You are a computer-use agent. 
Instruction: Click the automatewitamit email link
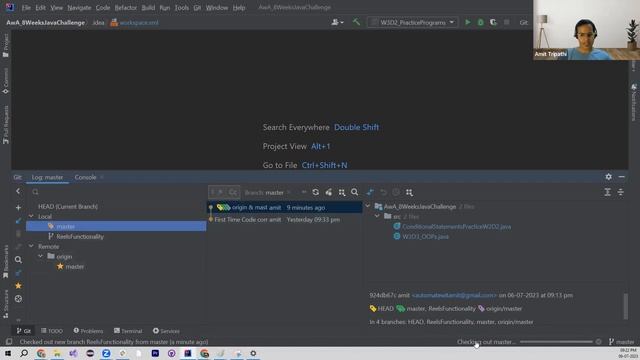[x=454, y=295]
